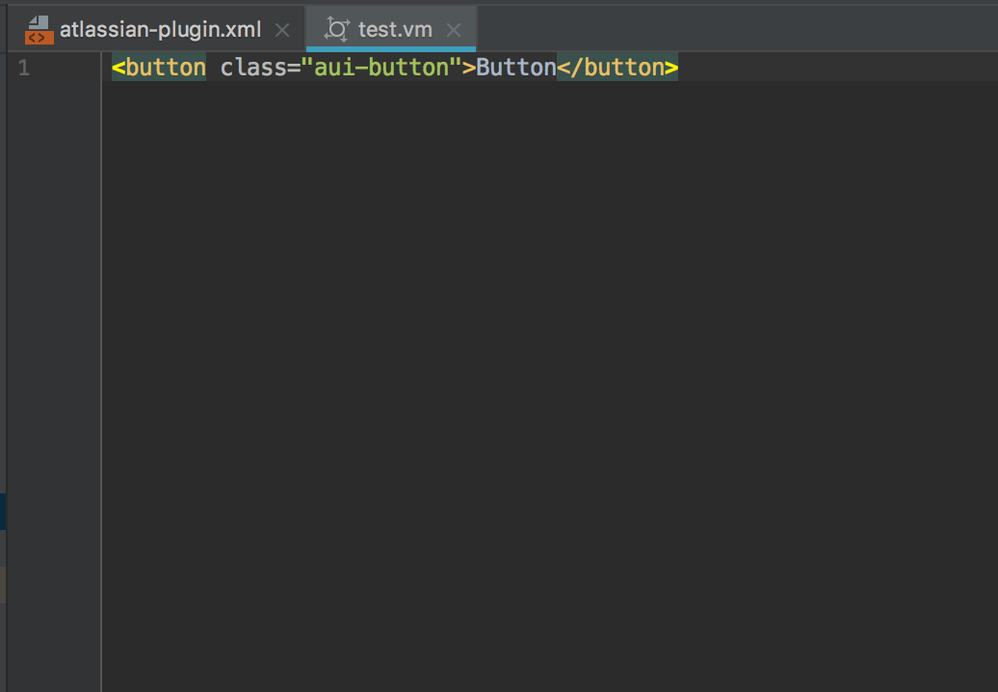Click the highlighted opening button tag
The width and height of the screenshot is (998, 692).
[x=158, y=67]
